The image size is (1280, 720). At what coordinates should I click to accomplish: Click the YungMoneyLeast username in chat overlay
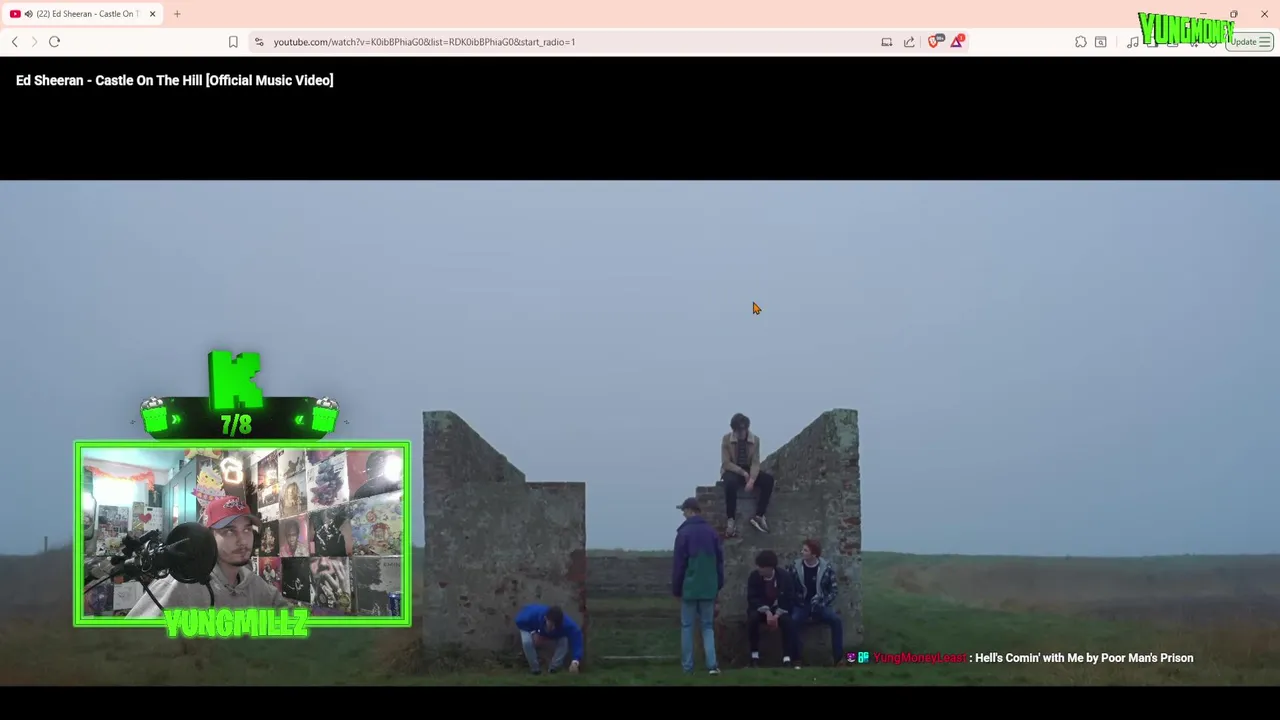tap(919, 658)
